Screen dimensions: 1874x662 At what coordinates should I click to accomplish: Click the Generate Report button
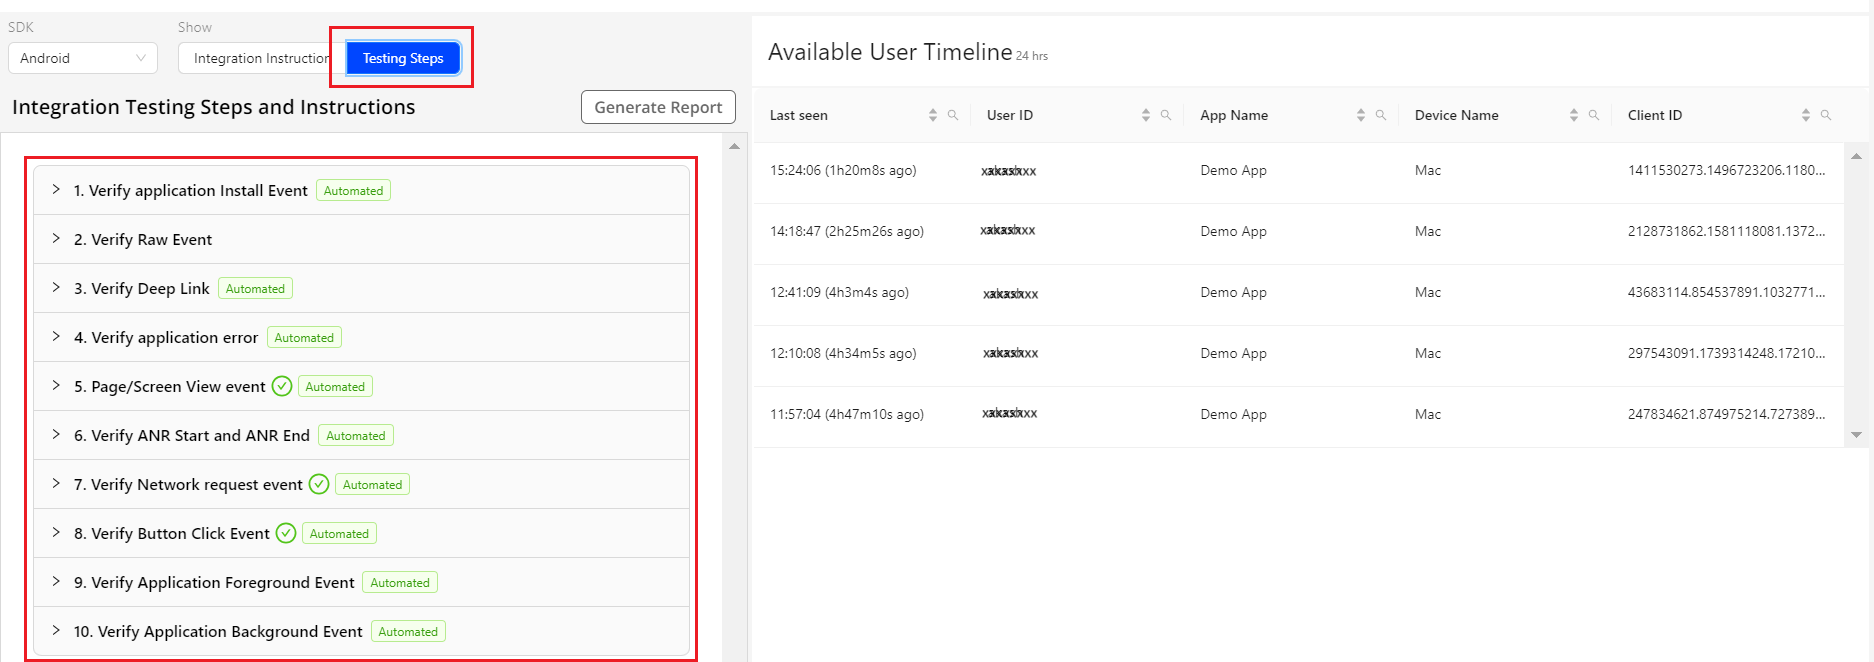point(658,107)
